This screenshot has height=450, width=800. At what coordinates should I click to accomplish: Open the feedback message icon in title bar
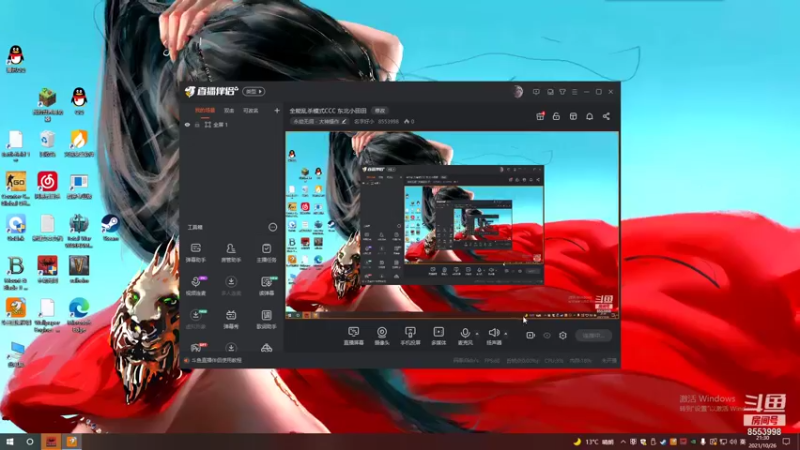[x=536, y=92]
